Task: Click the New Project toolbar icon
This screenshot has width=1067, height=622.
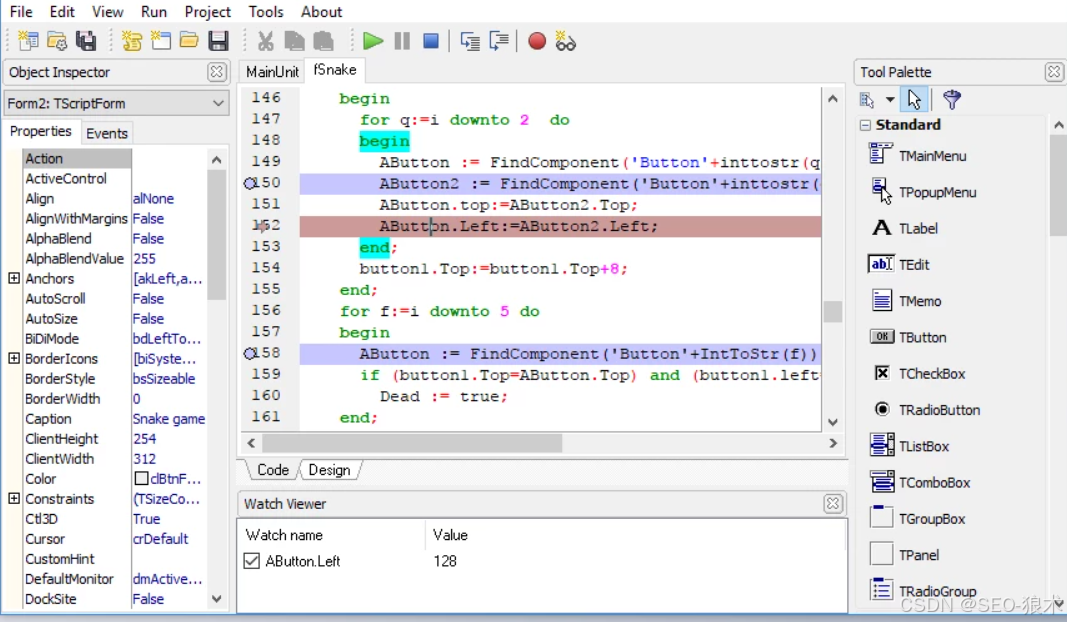Action: point(28,42)
